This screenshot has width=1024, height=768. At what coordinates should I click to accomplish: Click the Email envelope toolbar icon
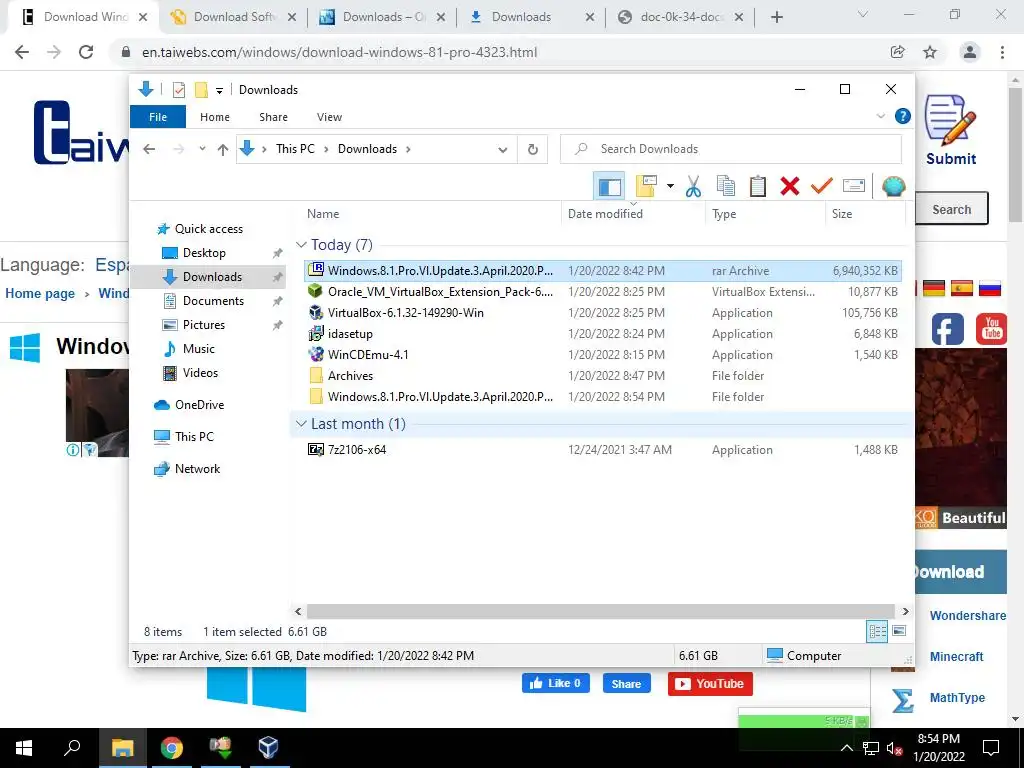click(854, 187)
